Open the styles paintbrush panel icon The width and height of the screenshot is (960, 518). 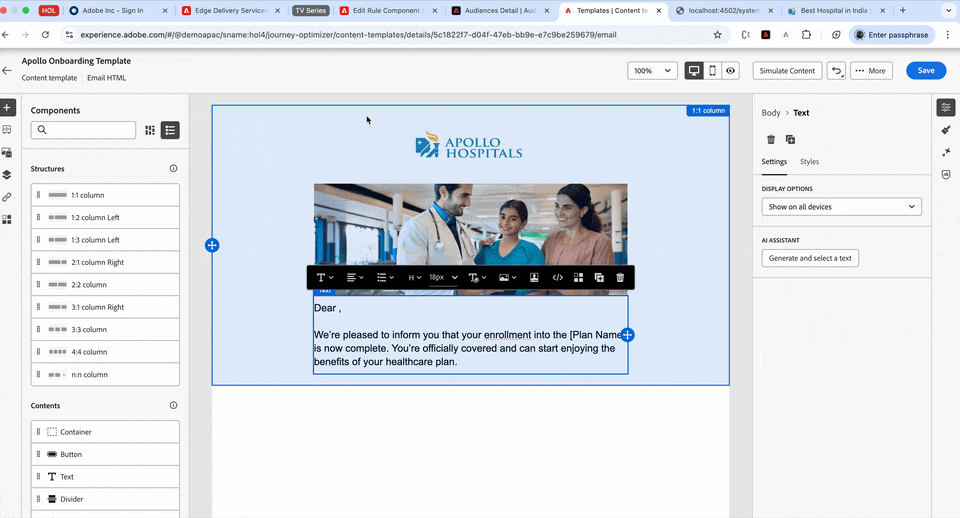point(946,130)
